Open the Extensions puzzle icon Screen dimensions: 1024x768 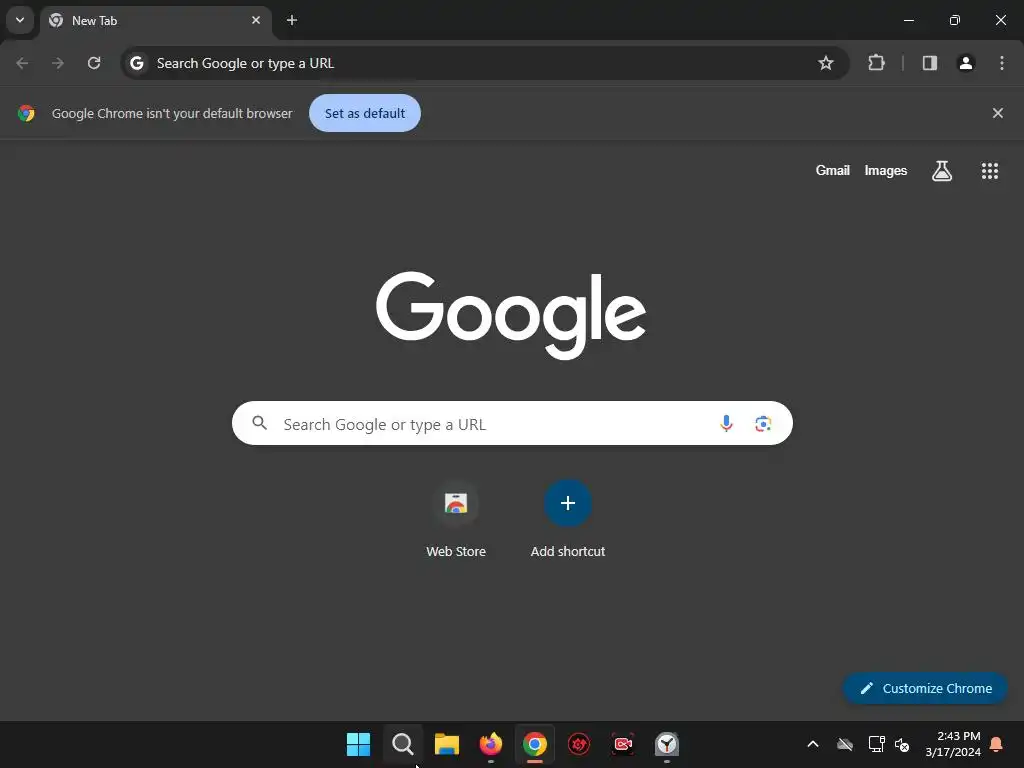(876, 63)
